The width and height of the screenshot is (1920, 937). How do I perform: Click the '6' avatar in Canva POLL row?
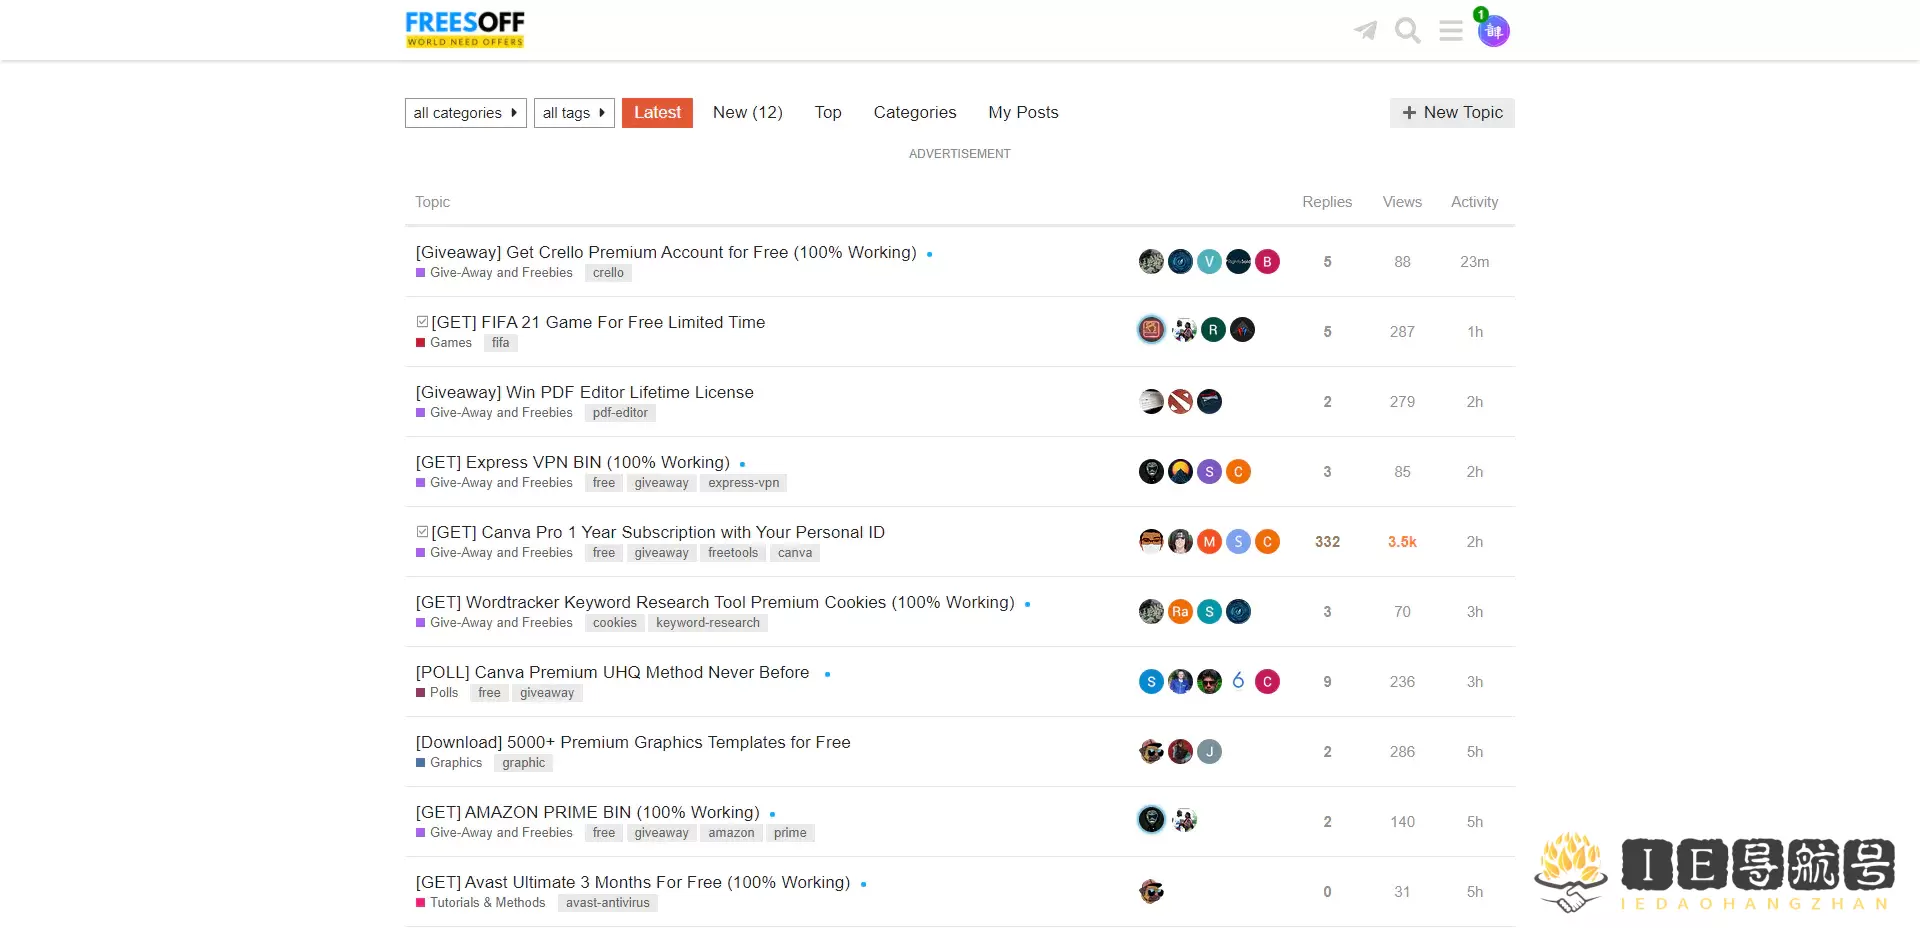[1238, 682]
